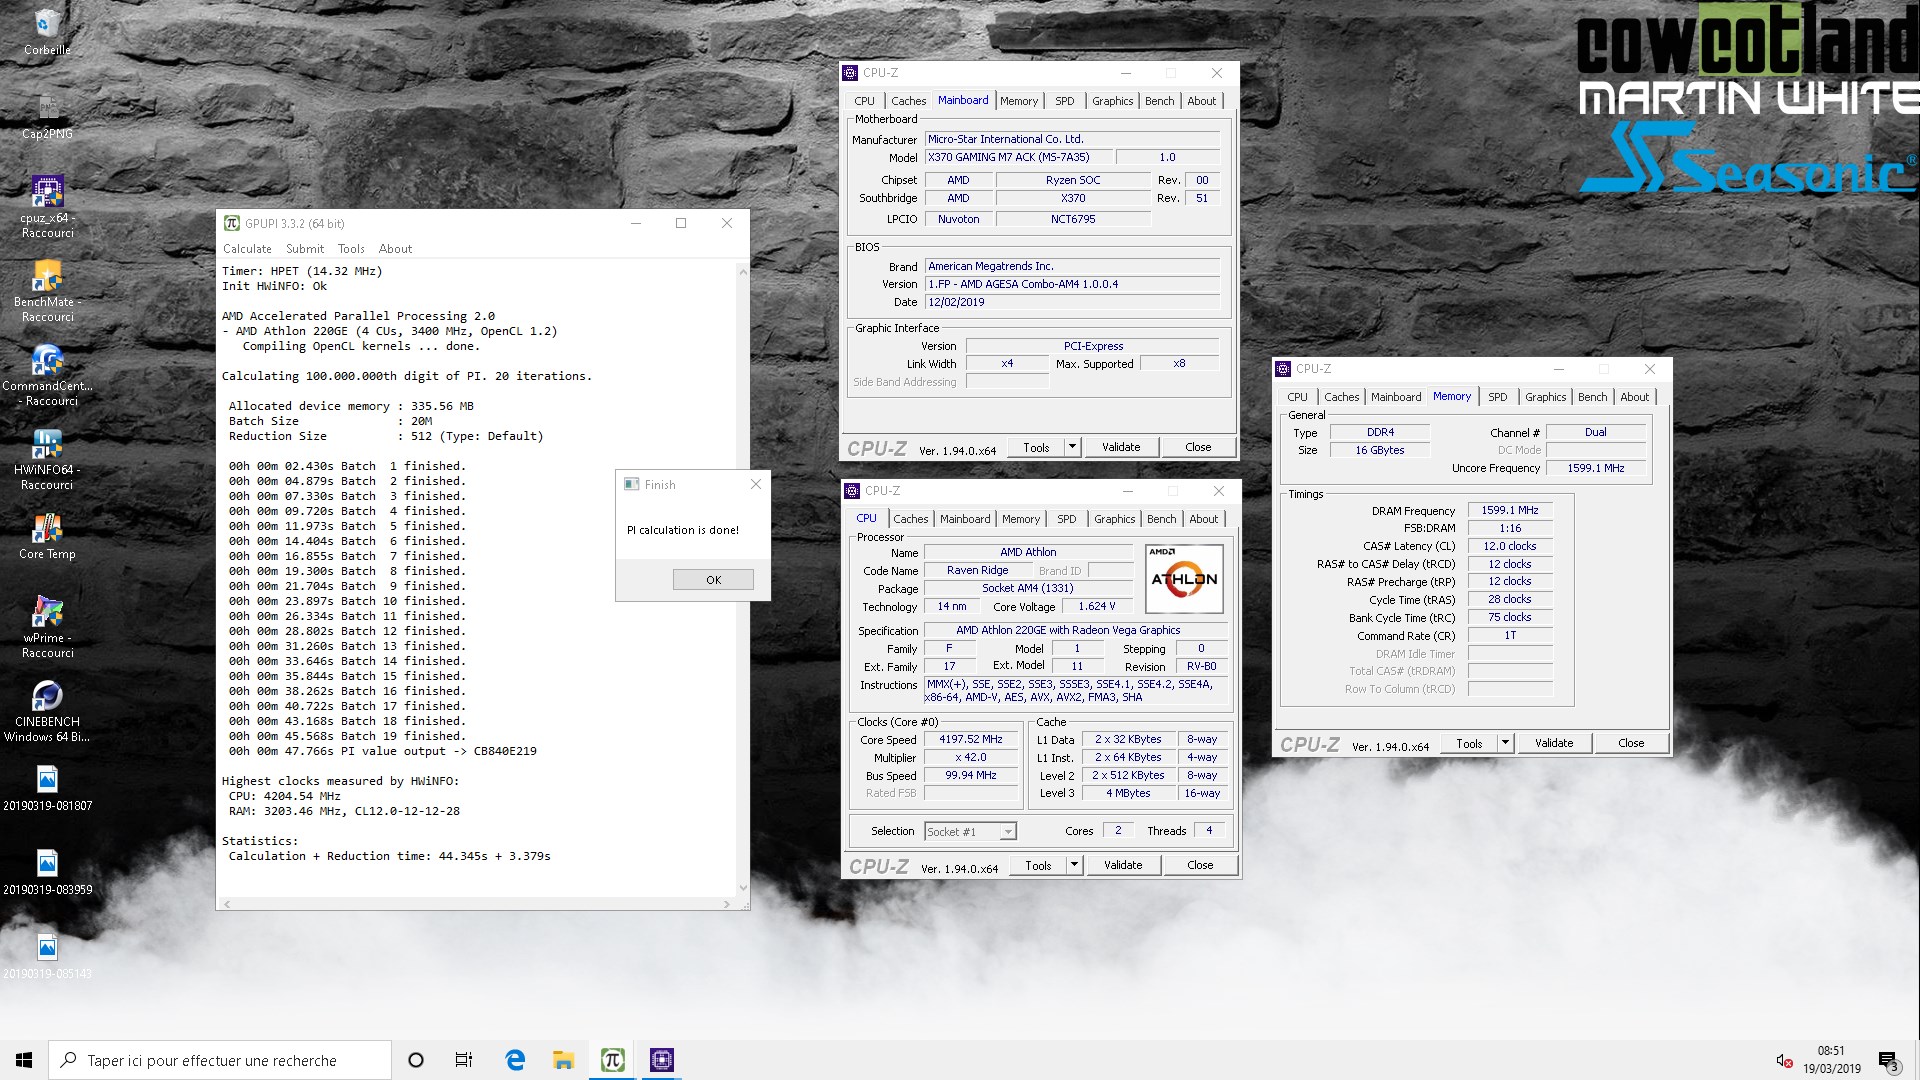Expand the Socket #1 selection dropdown
The image size is (1920, 1080).
[x=1008, y=832]
